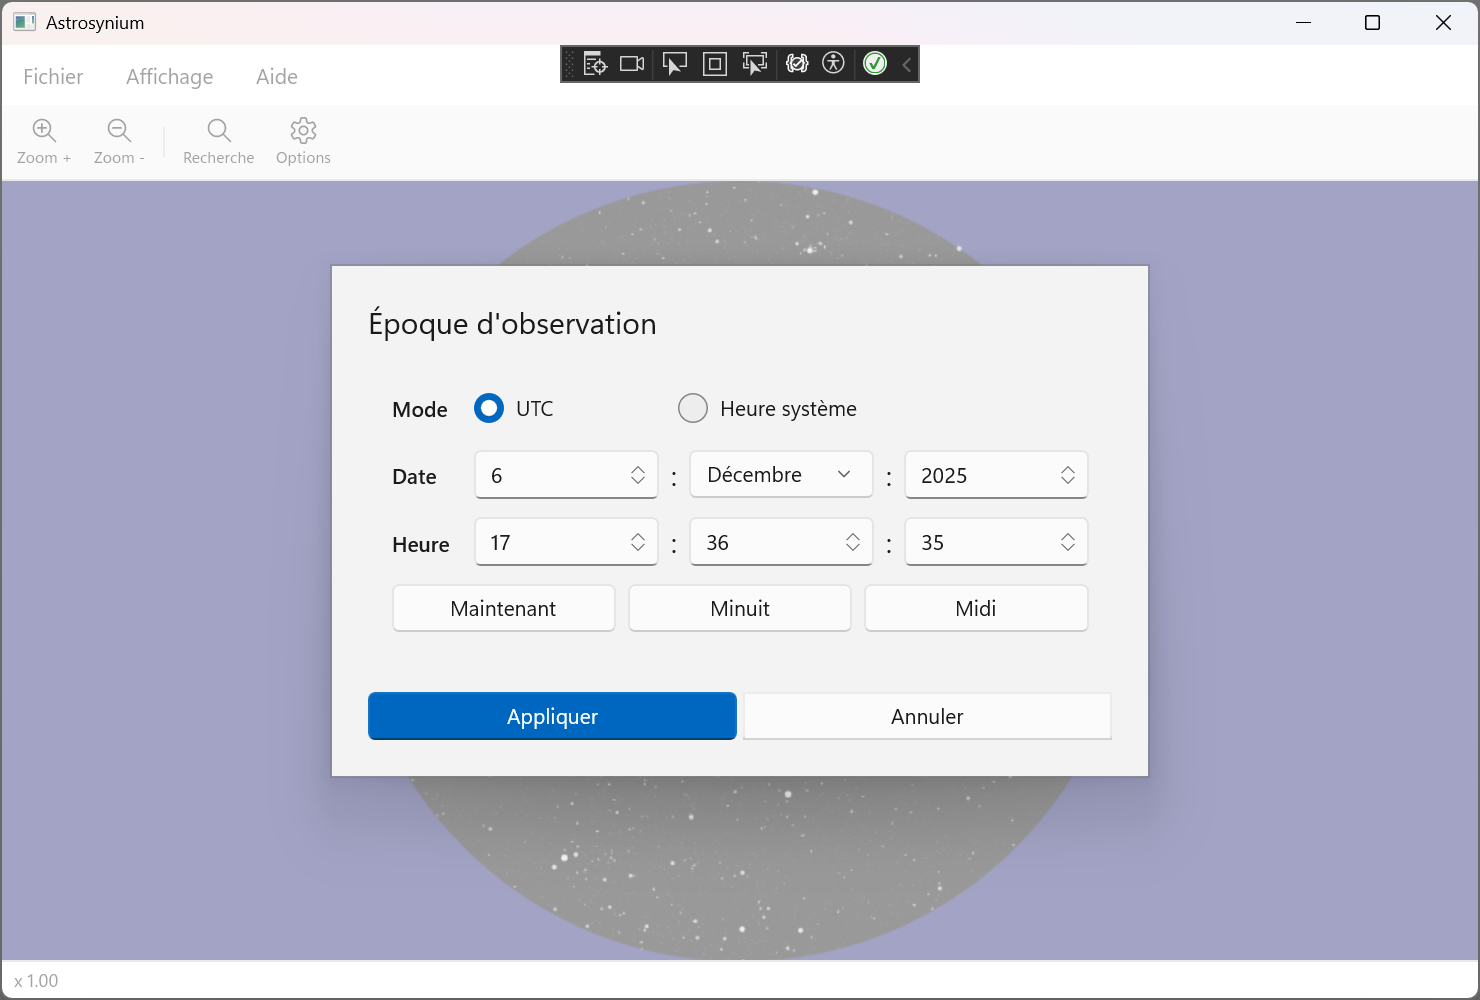Image resolution: width=1480 pixels, height=1000 pixels.
Task: Run the accessibility scan person icon
Action: [833, 64]
